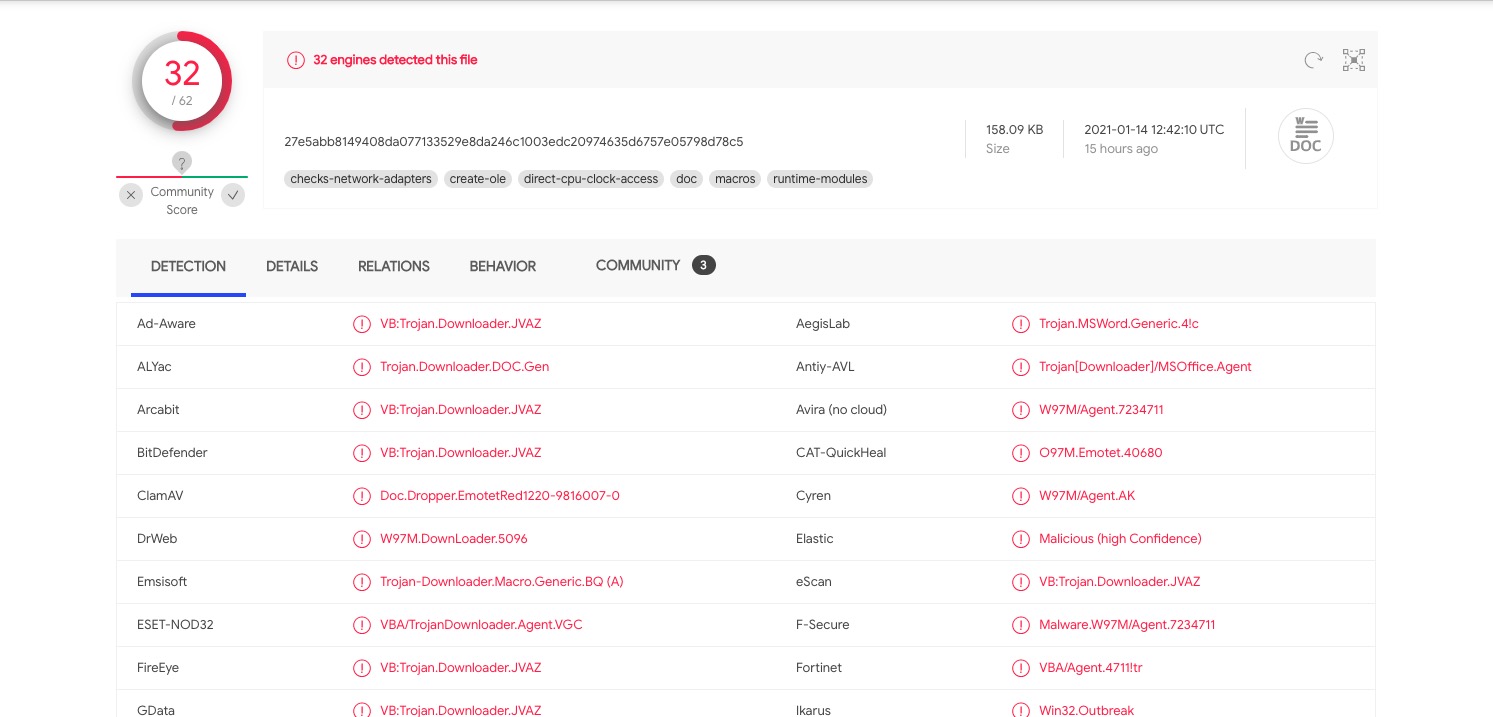The width and height of the screenshot is (1493, 717).
Task: Click the '32 engines detected this file' message
Action: 395,60
